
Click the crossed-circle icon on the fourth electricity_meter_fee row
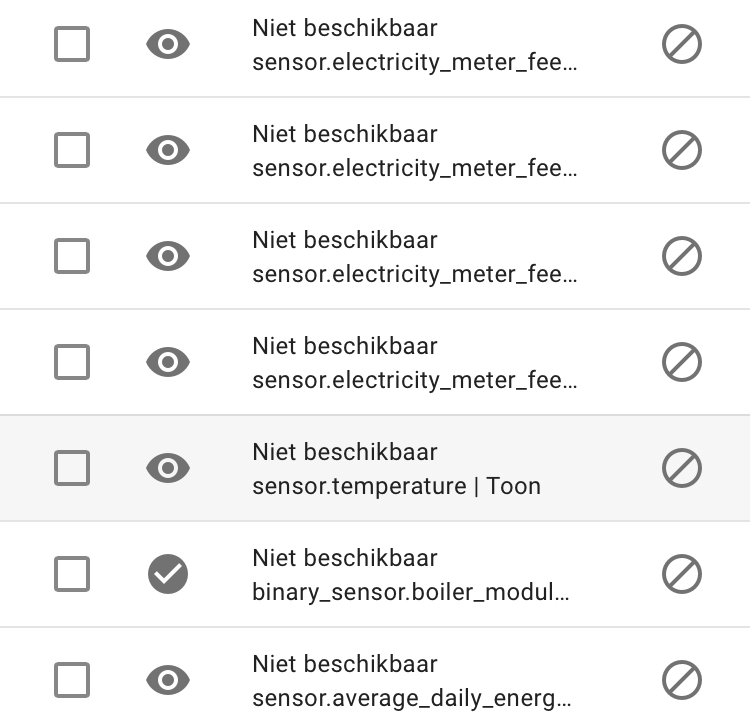(x=682, y=362)
